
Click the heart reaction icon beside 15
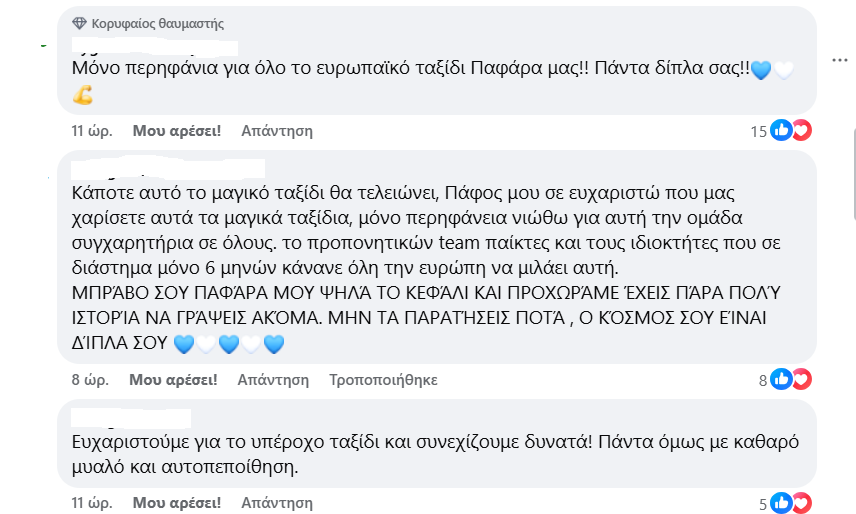click(x=802, y=130)
